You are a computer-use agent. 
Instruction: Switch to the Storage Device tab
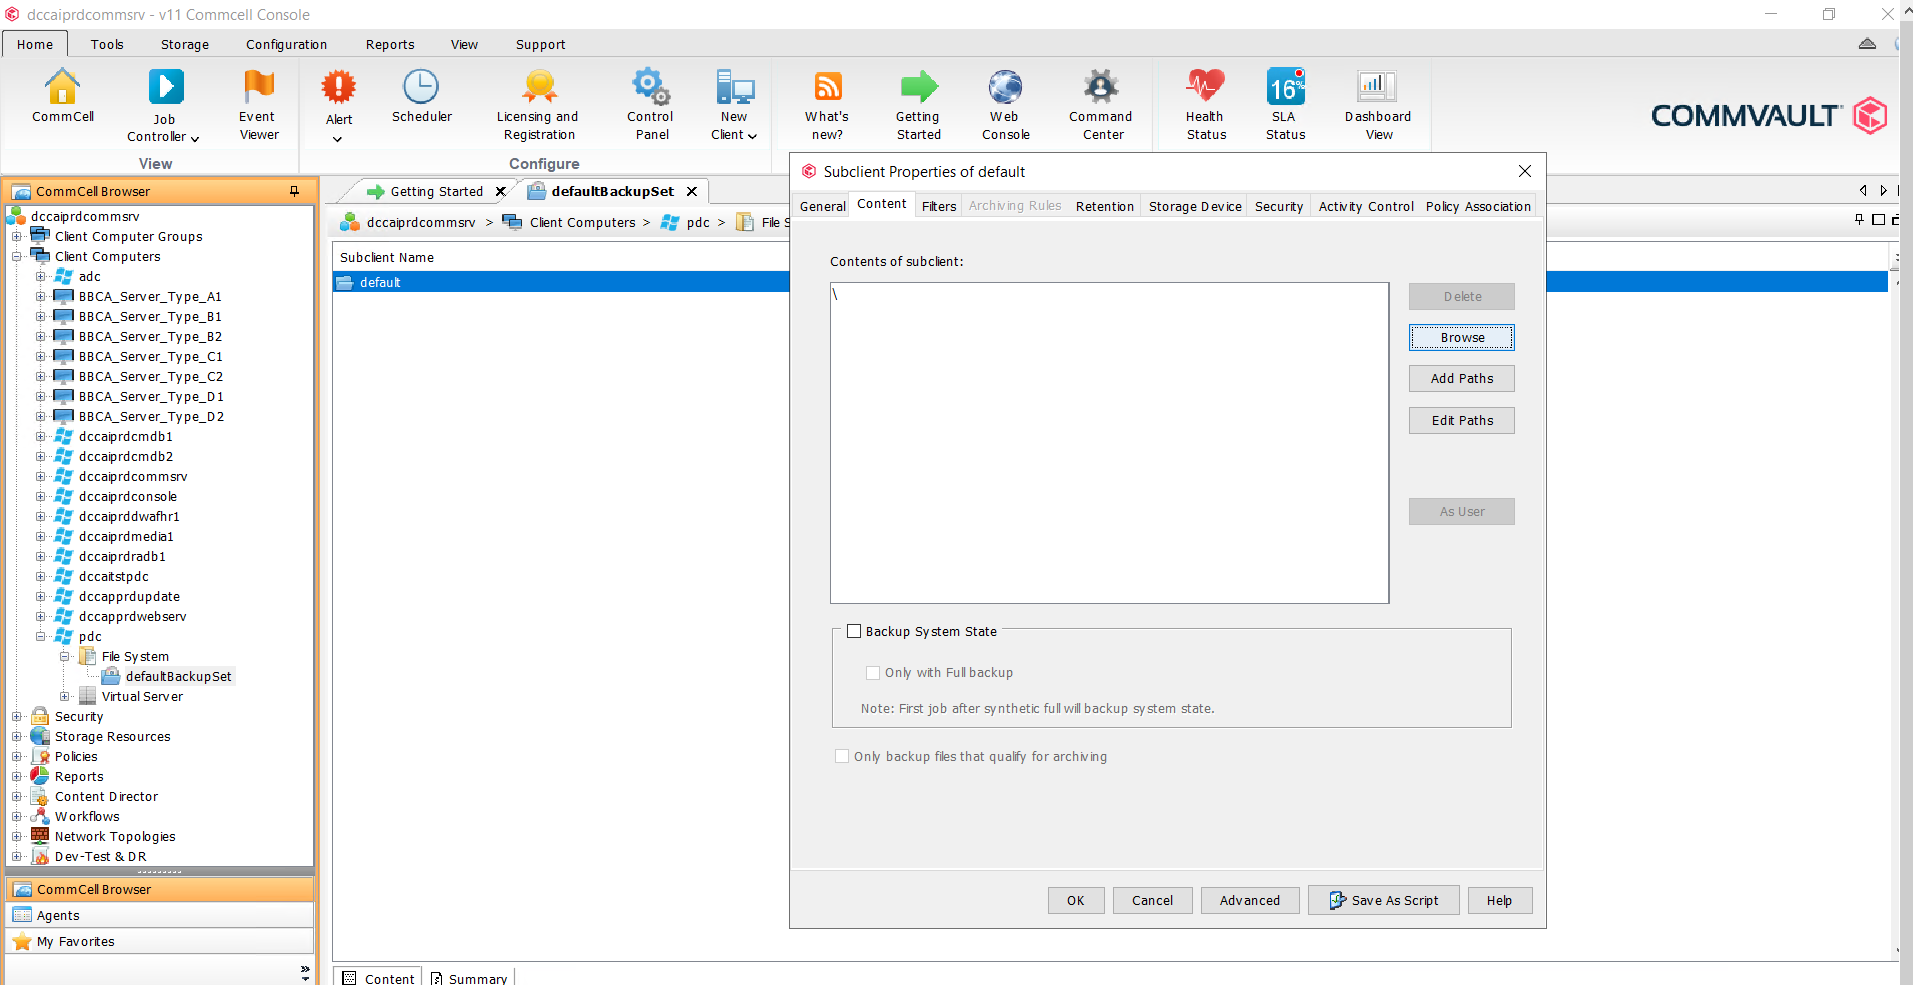[x=1194, y=206]
